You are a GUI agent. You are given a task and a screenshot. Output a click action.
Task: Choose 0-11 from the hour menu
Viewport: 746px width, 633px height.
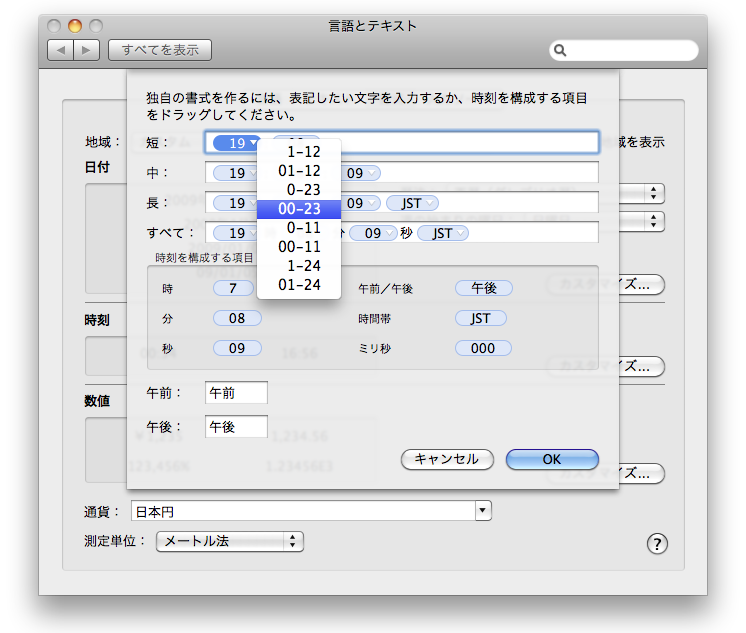point(299,228)
